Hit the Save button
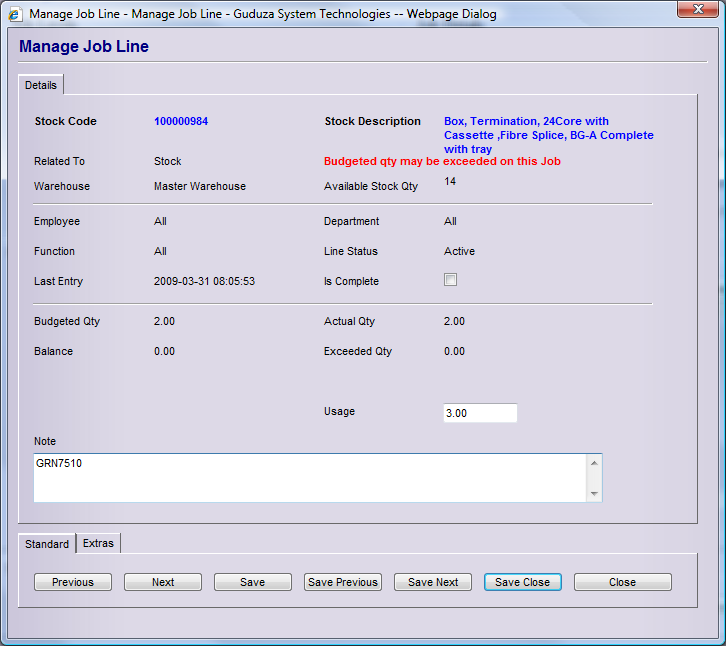726x646 pixels. pyautogui.click(x=253, y=582)
